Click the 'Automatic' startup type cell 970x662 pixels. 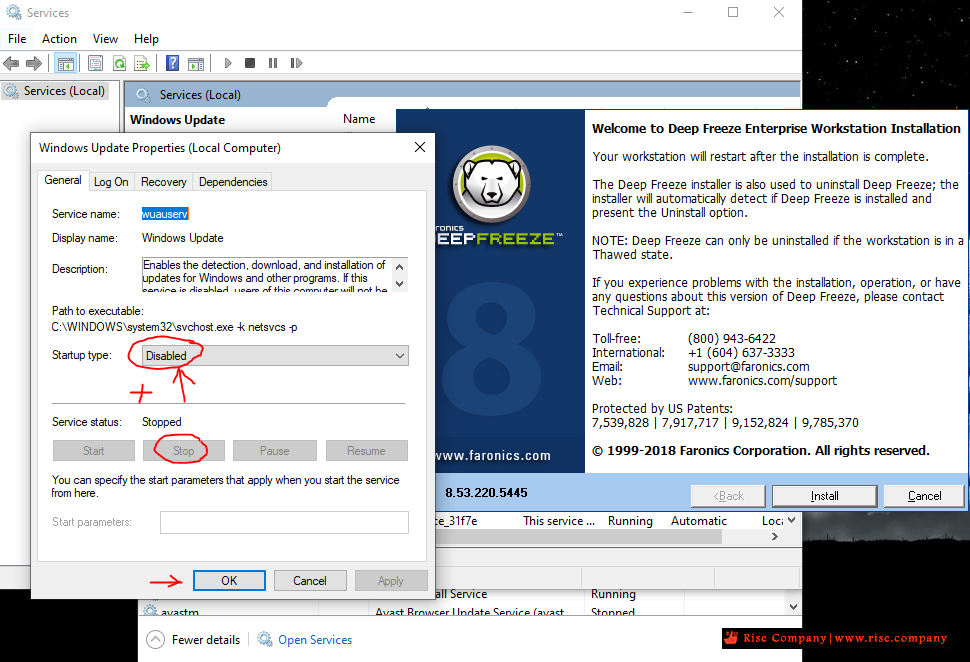pyautogui.click(x=699, y=521)
